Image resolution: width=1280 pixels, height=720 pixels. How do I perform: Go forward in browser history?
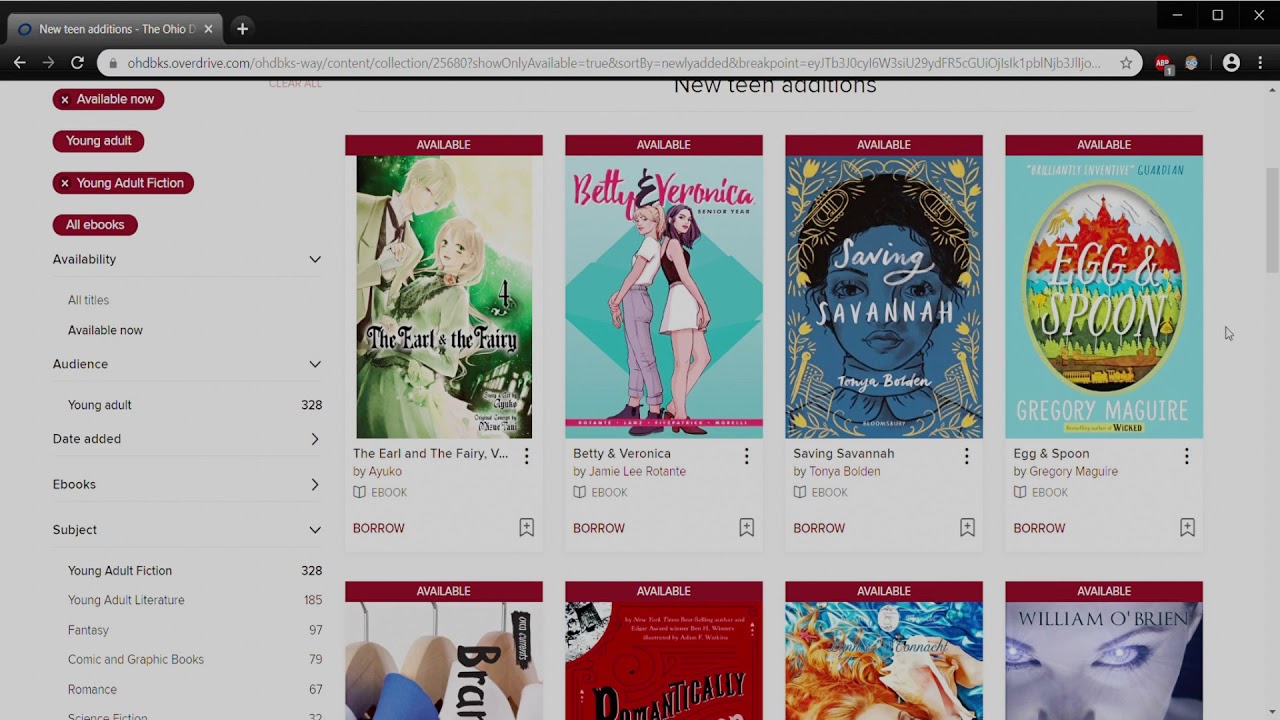[x=48, y=63]
